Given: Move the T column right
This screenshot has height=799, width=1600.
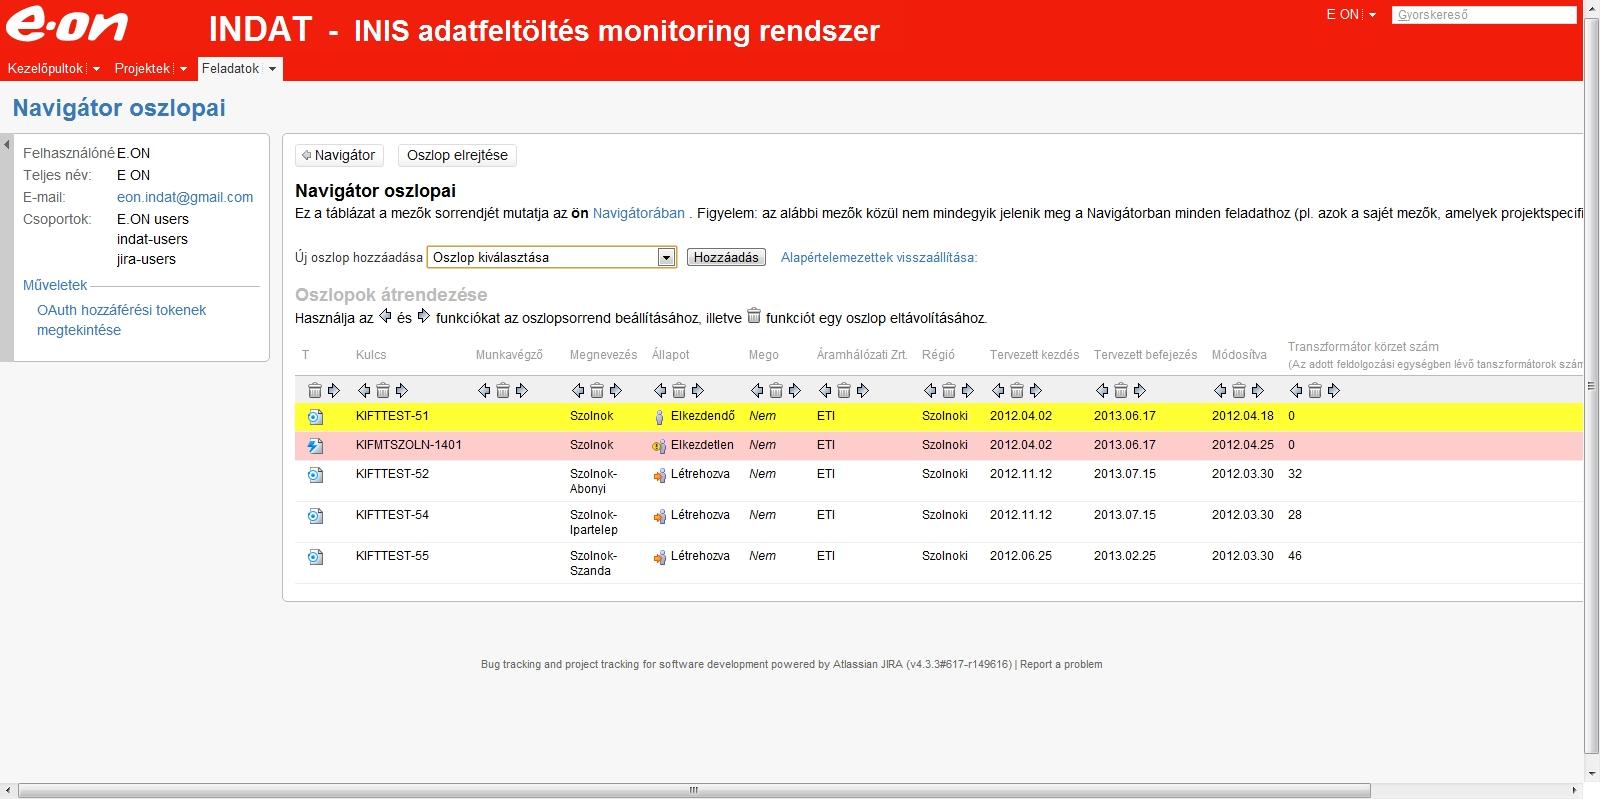Looking at the screenshot, I should coord(334,390).
